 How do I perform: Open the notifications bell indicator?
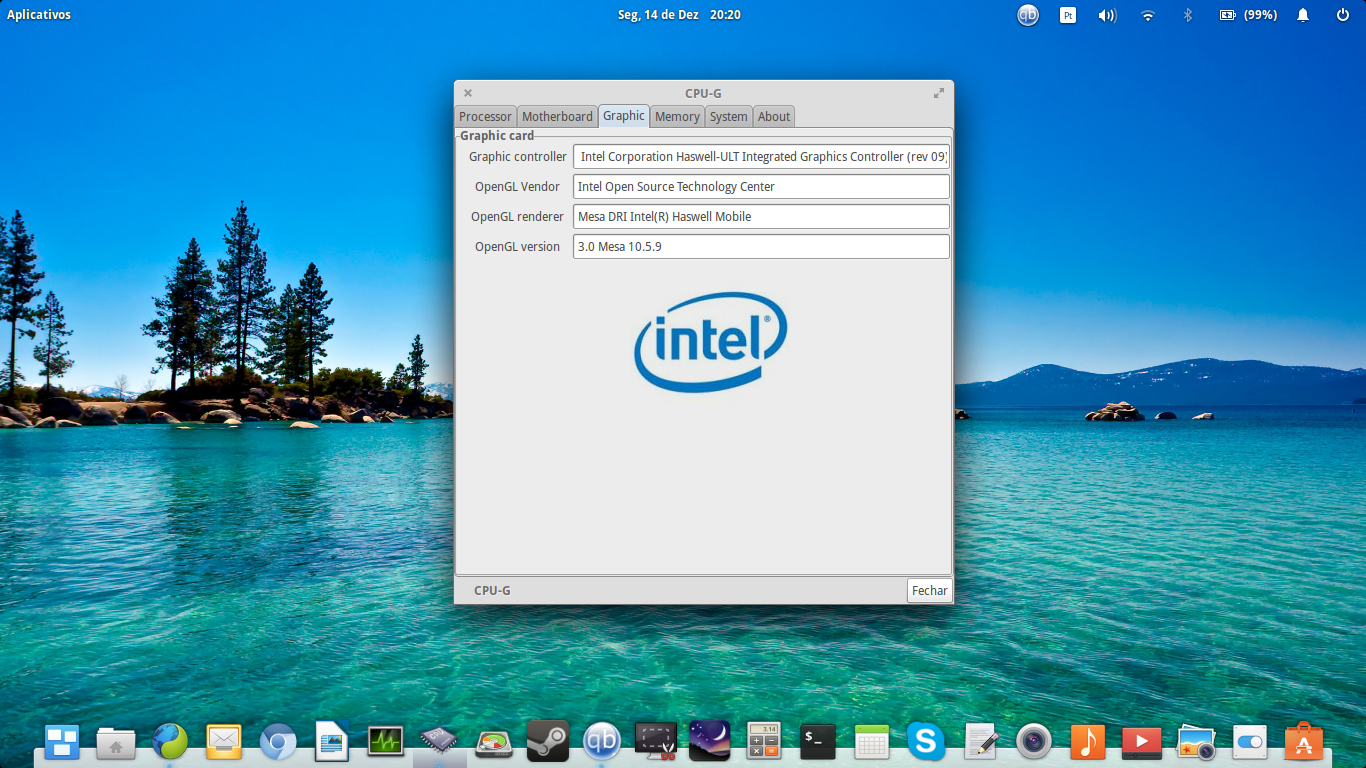[1303, 15]
